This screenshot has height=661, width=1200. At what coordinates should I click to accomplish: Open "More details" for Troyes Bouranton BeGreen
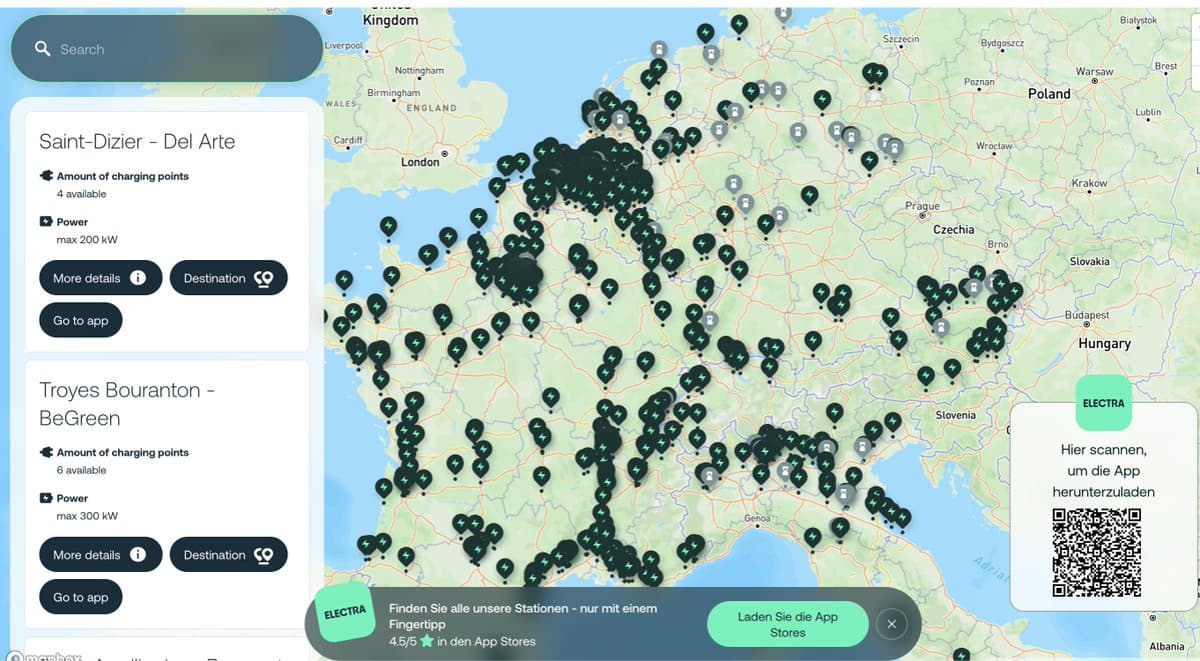100,554
